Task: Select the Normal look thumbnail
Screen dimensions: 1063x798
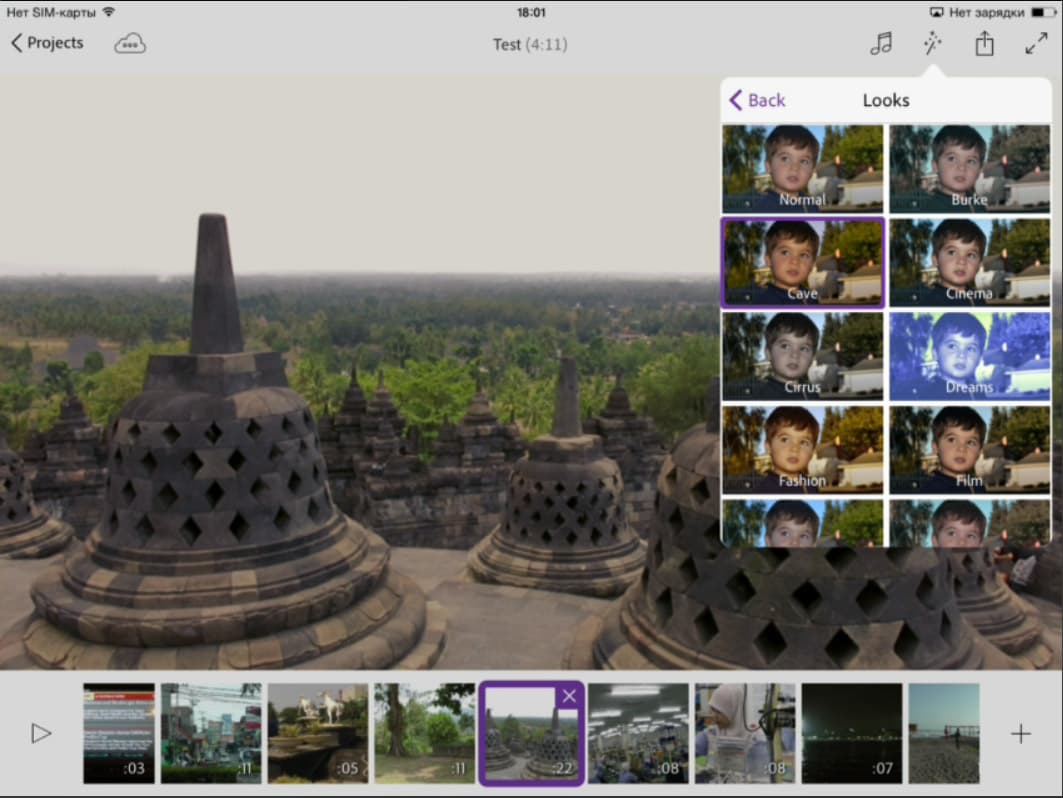Action: pos(803,168)
